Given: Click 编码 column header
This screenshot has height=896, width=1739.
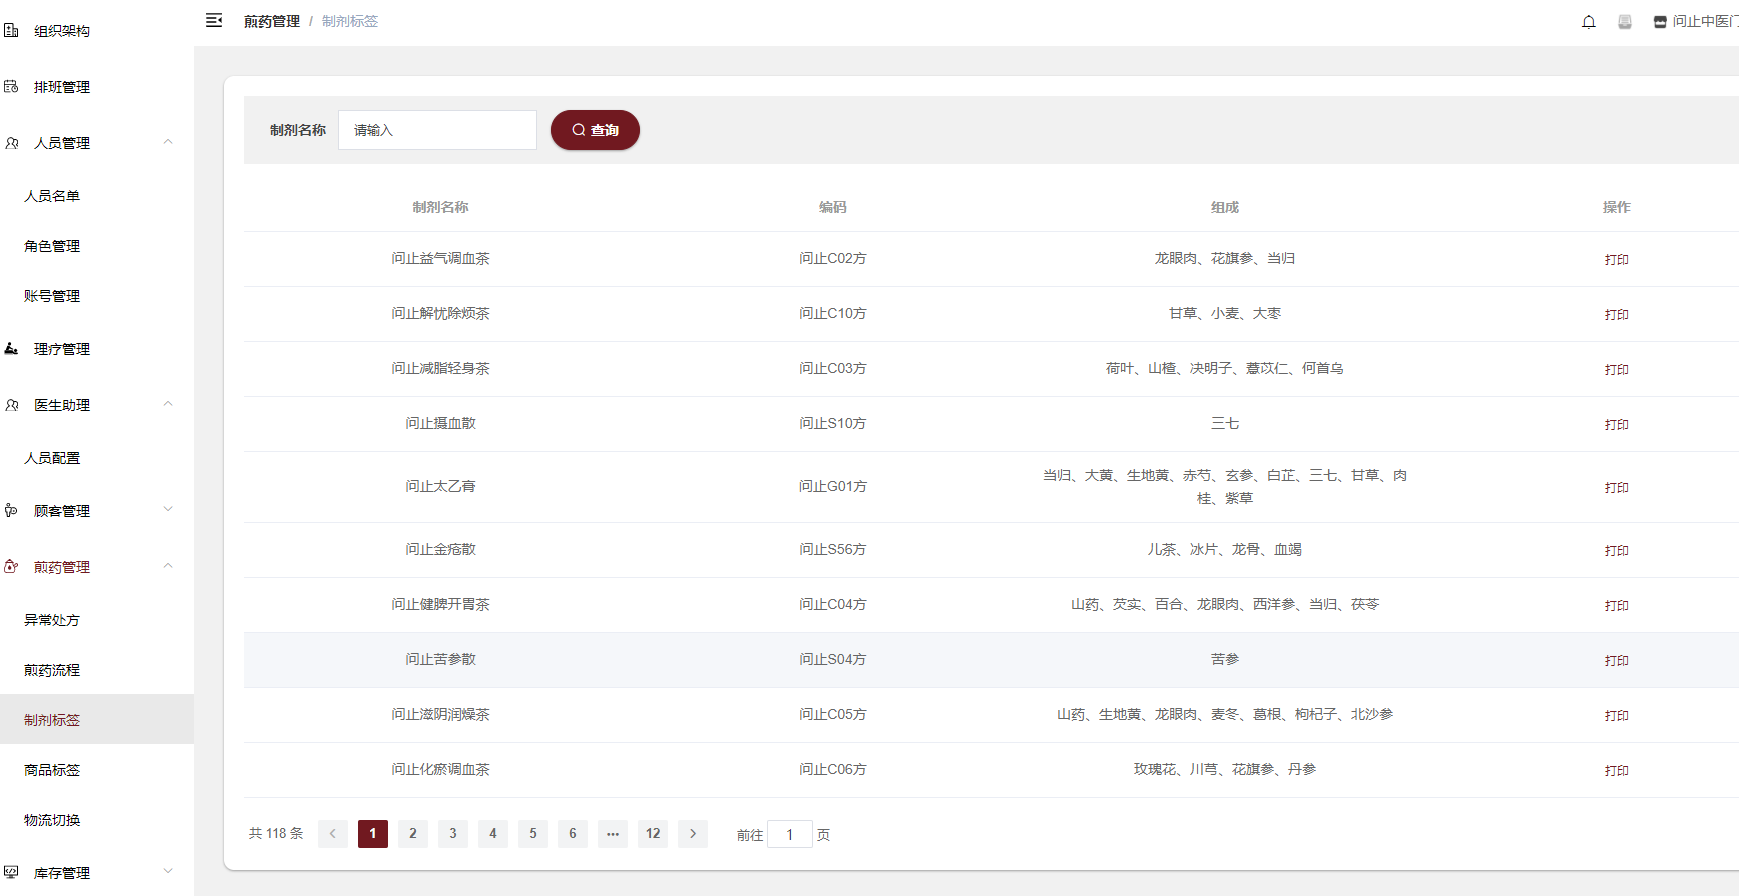Looking at the screenshot, I should 833,207.
